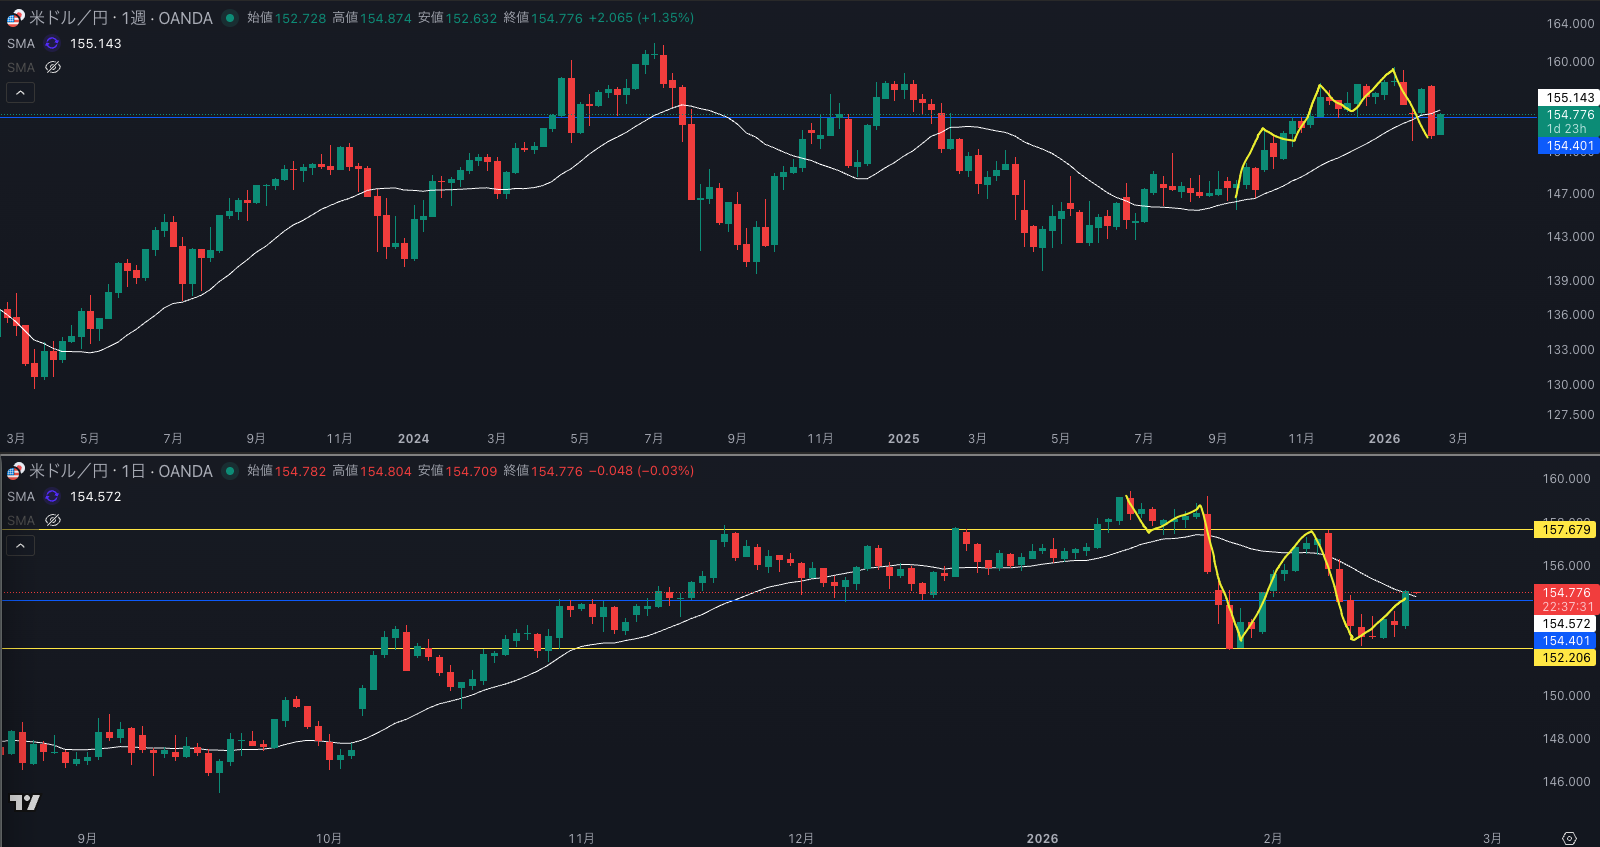The image size is (1600, 847).
Task: Click the yellow 157.679 price label
Action: (x=1565, y=530)
